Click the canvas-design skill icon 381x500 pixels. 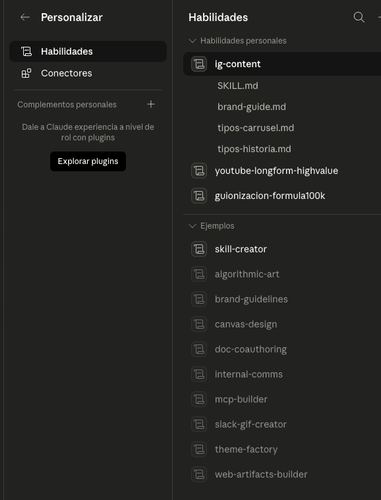tap(199, 324)
